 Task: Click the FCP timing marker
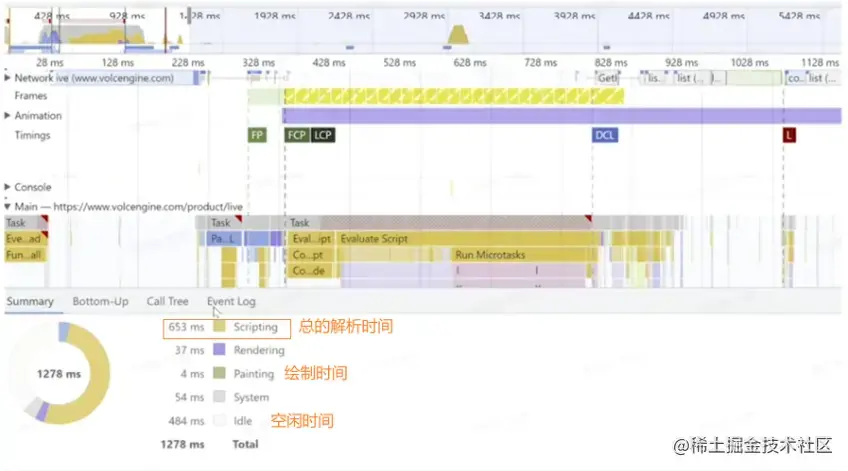click(297, 135)
